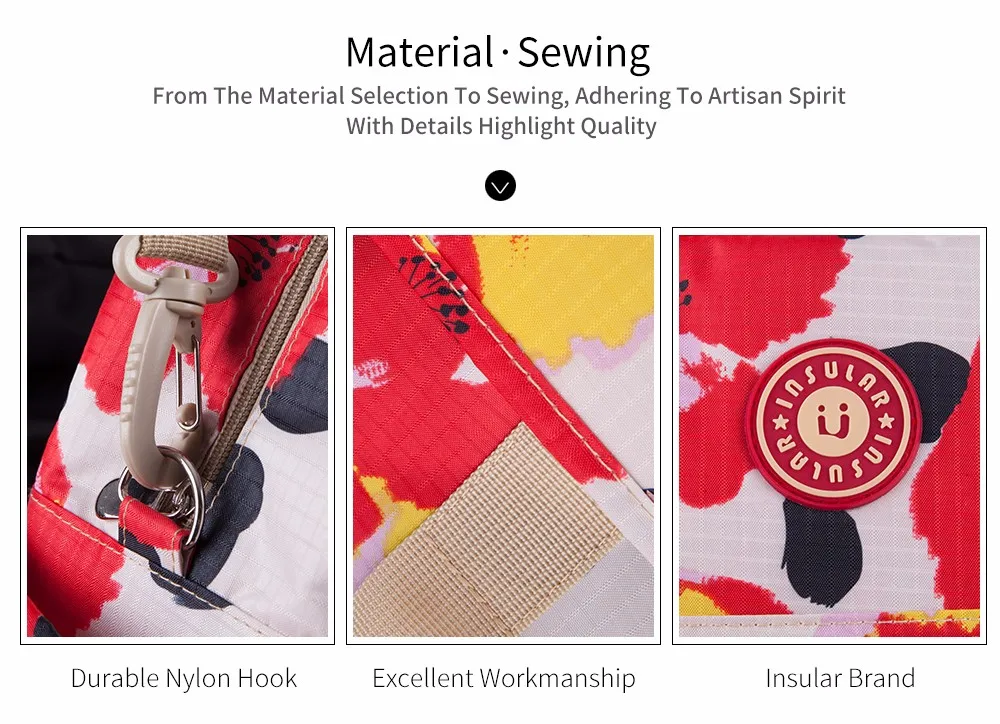Click the Excellent Workmanship caption
This screenshot has width=1000, height=724.
click(504, 678)
